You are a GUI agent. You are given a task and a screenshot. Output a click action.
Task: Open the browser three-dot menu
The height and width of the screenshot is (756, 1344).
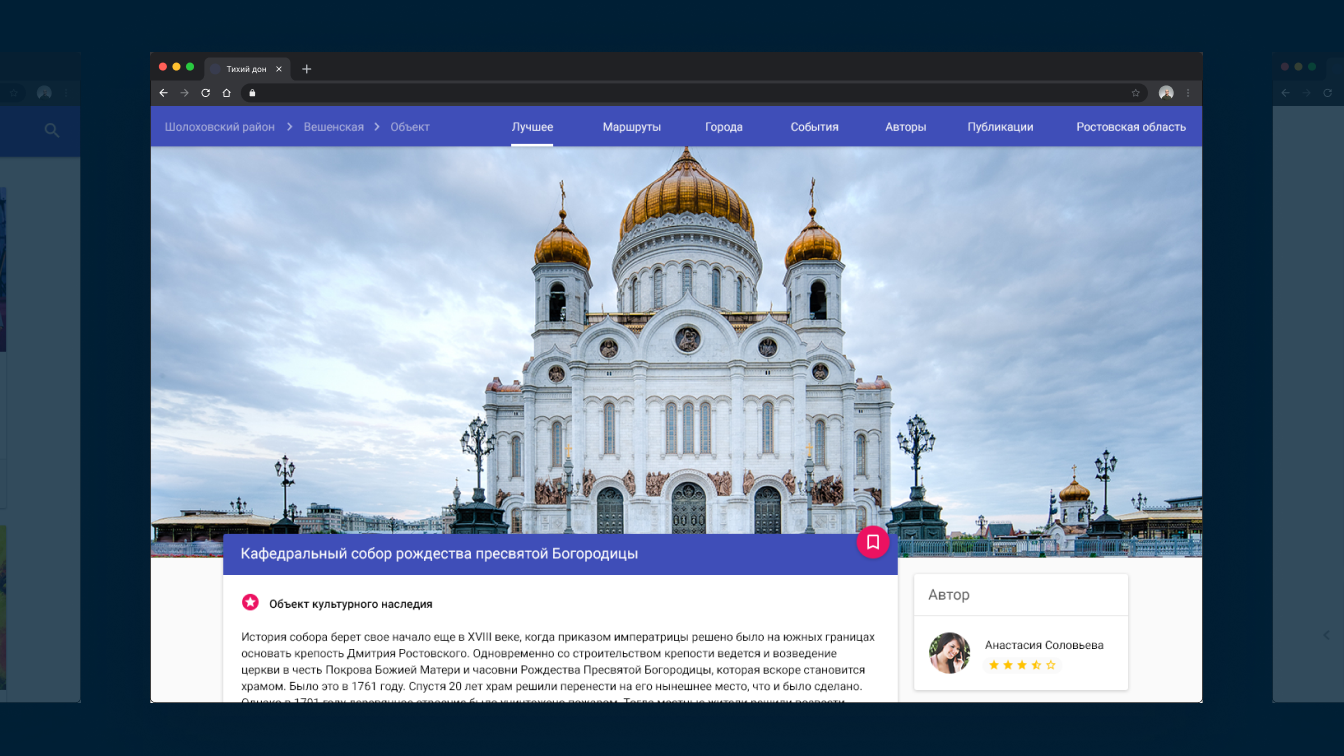pyautogui.click(x=1188, y=93)
